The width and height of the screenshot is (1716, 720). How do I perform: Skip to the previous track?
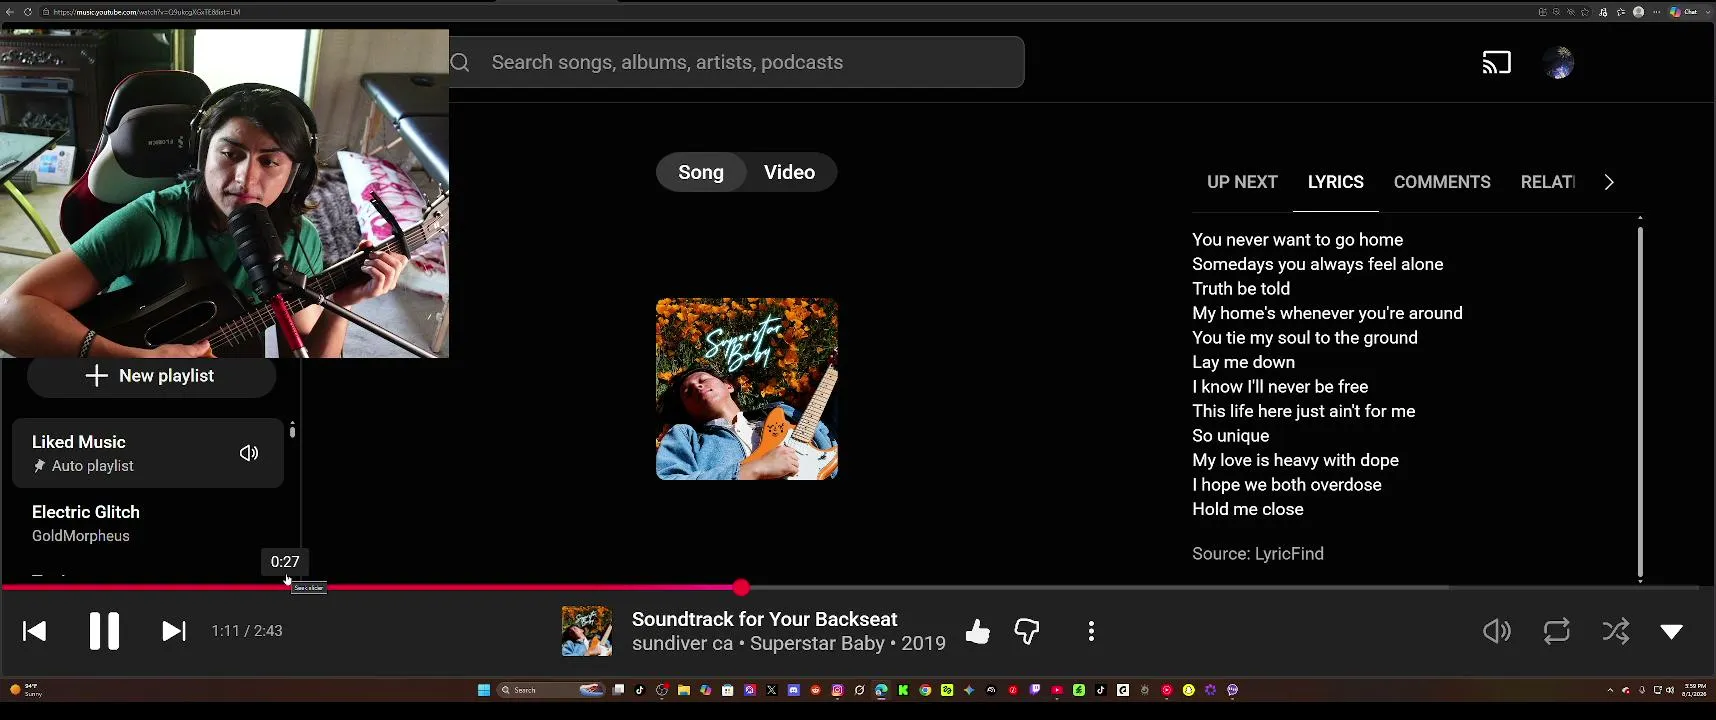tap(35, 631)
